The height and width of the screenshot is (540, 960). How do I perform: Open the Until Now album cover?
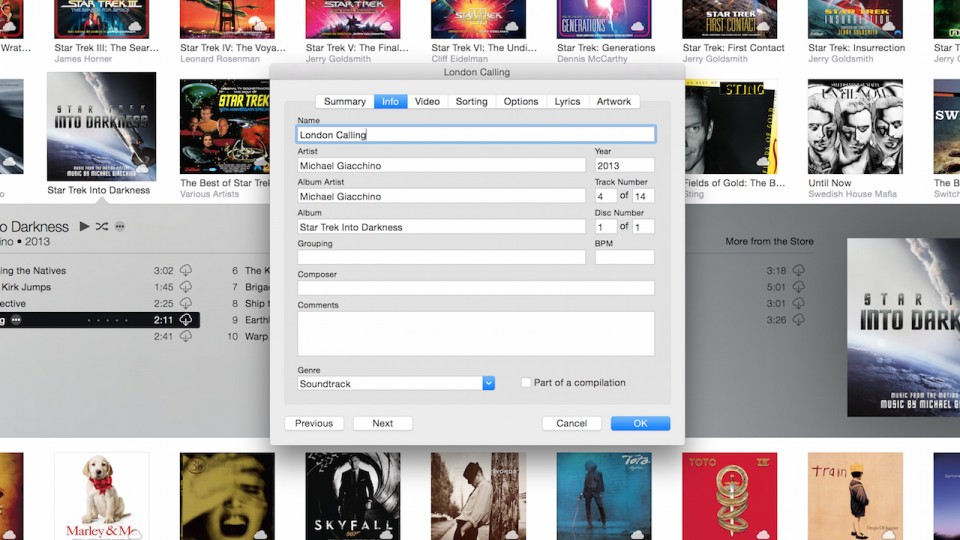(x=855, y=127)
